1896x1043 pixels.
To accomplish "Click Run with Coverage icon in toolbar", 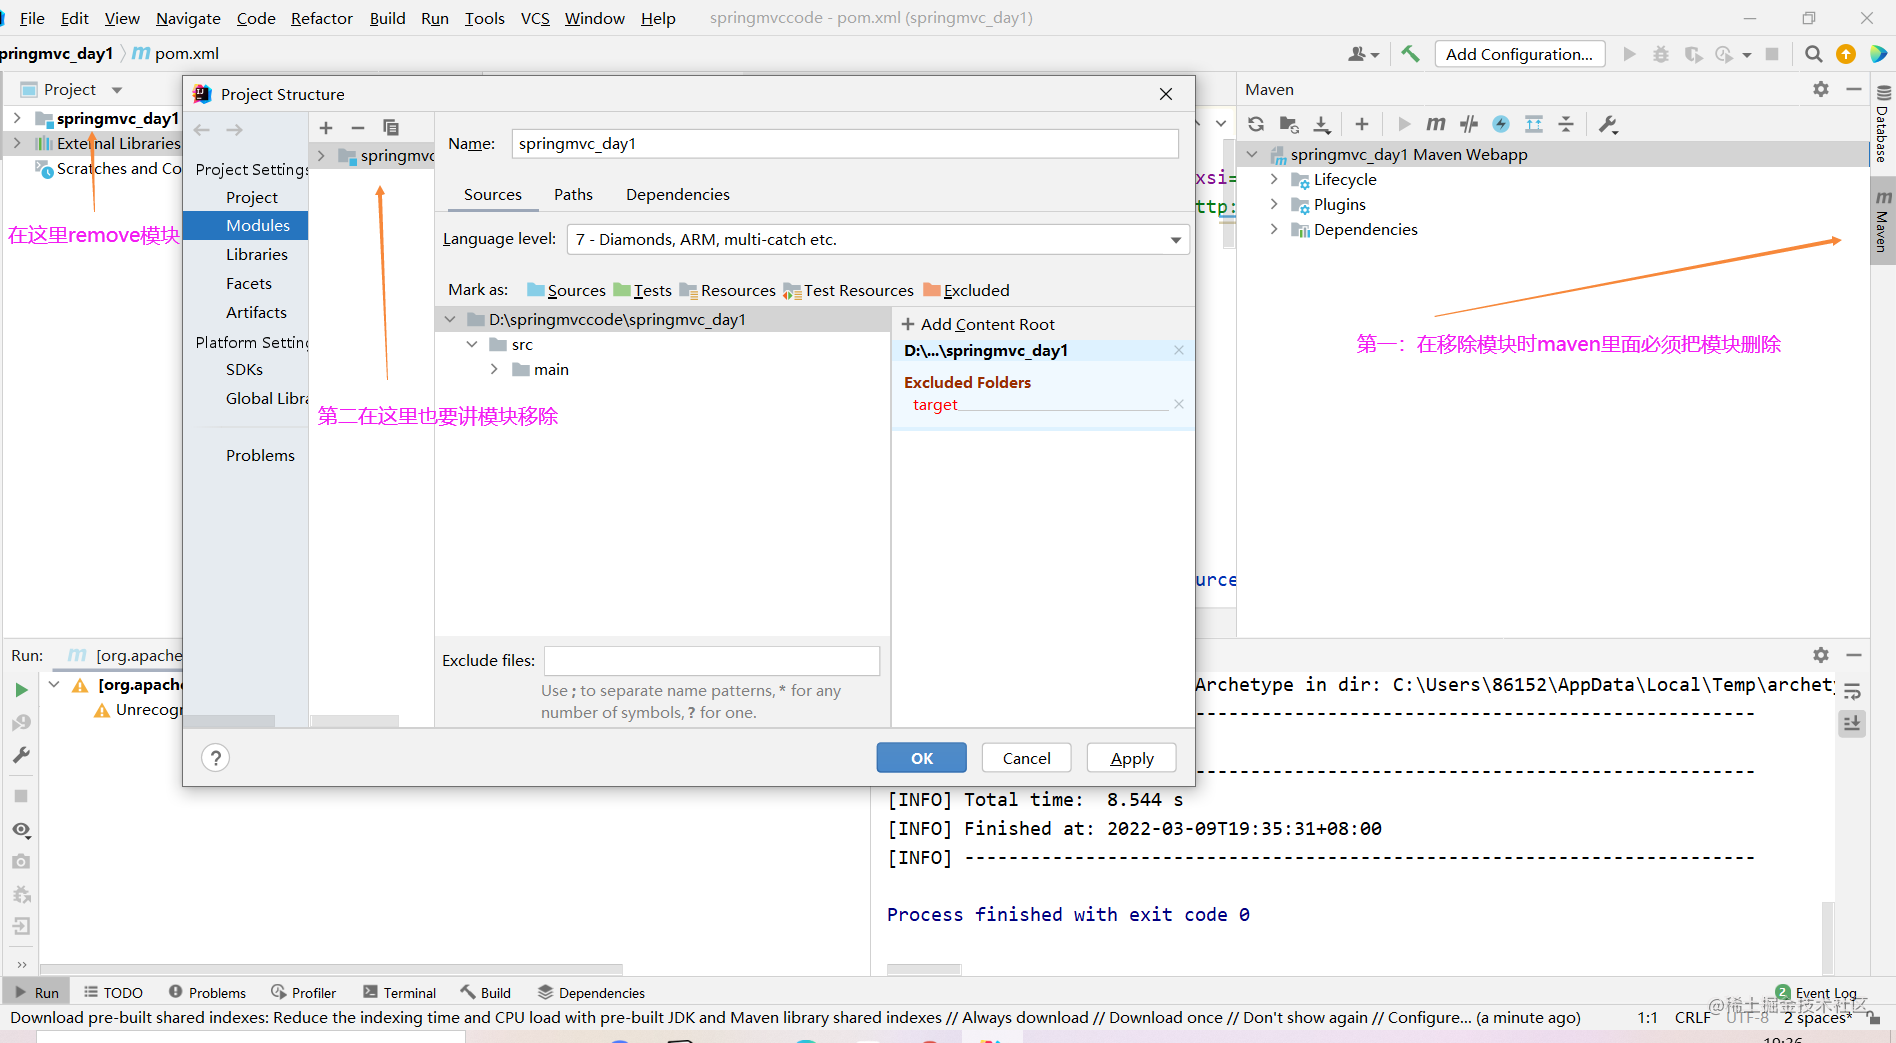I will pos(1693,54).
